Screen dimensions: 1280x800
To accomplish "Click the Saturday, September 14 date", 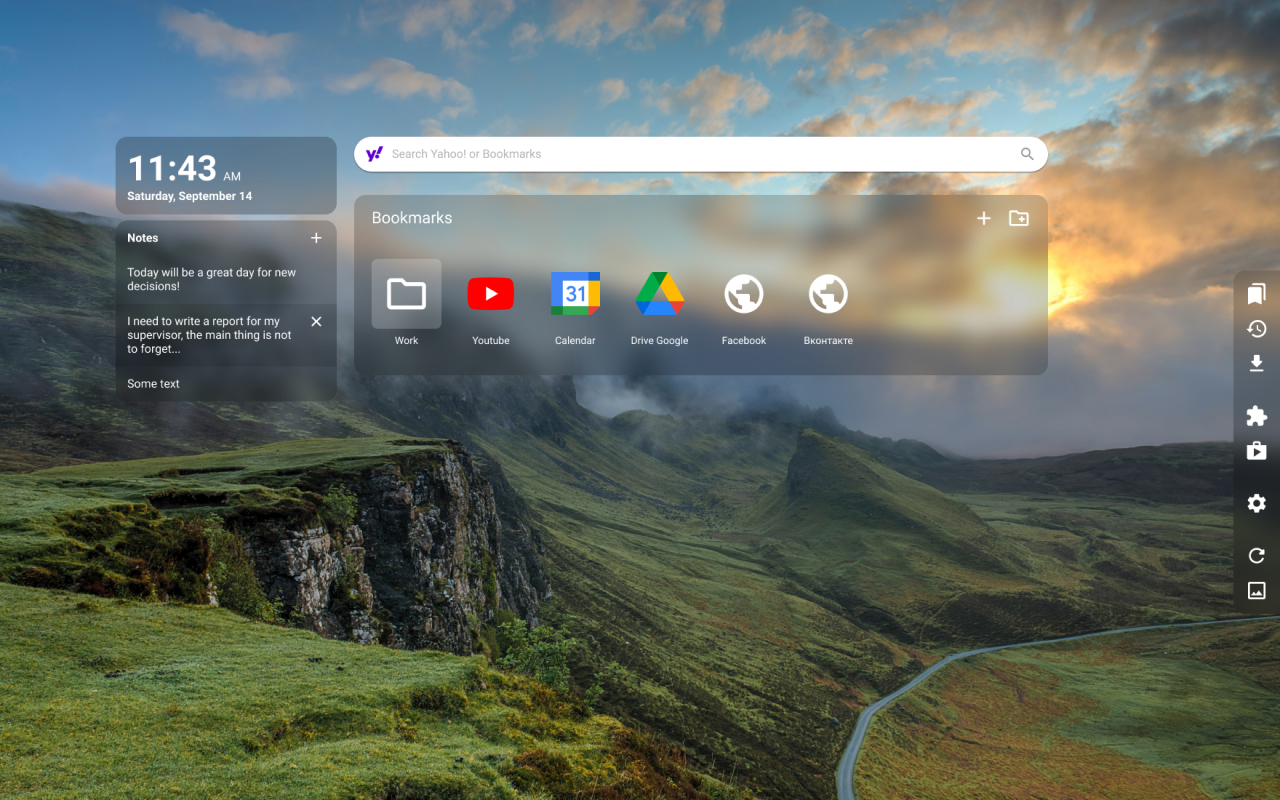I will pos(190,197).
